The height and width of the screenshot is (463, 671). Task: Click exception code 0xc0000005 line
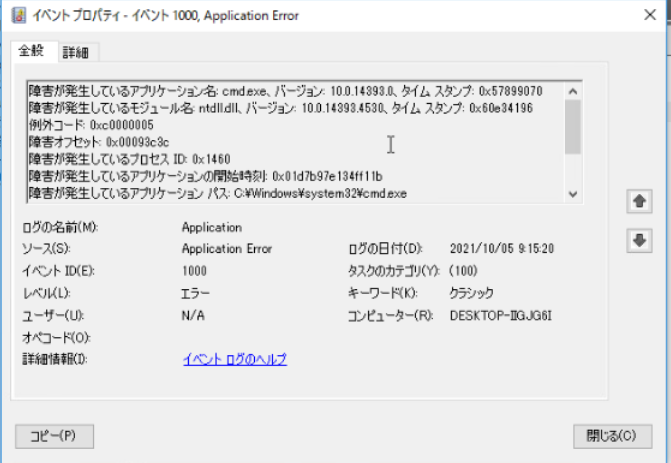pyautogui.click(x=91, y=125)
